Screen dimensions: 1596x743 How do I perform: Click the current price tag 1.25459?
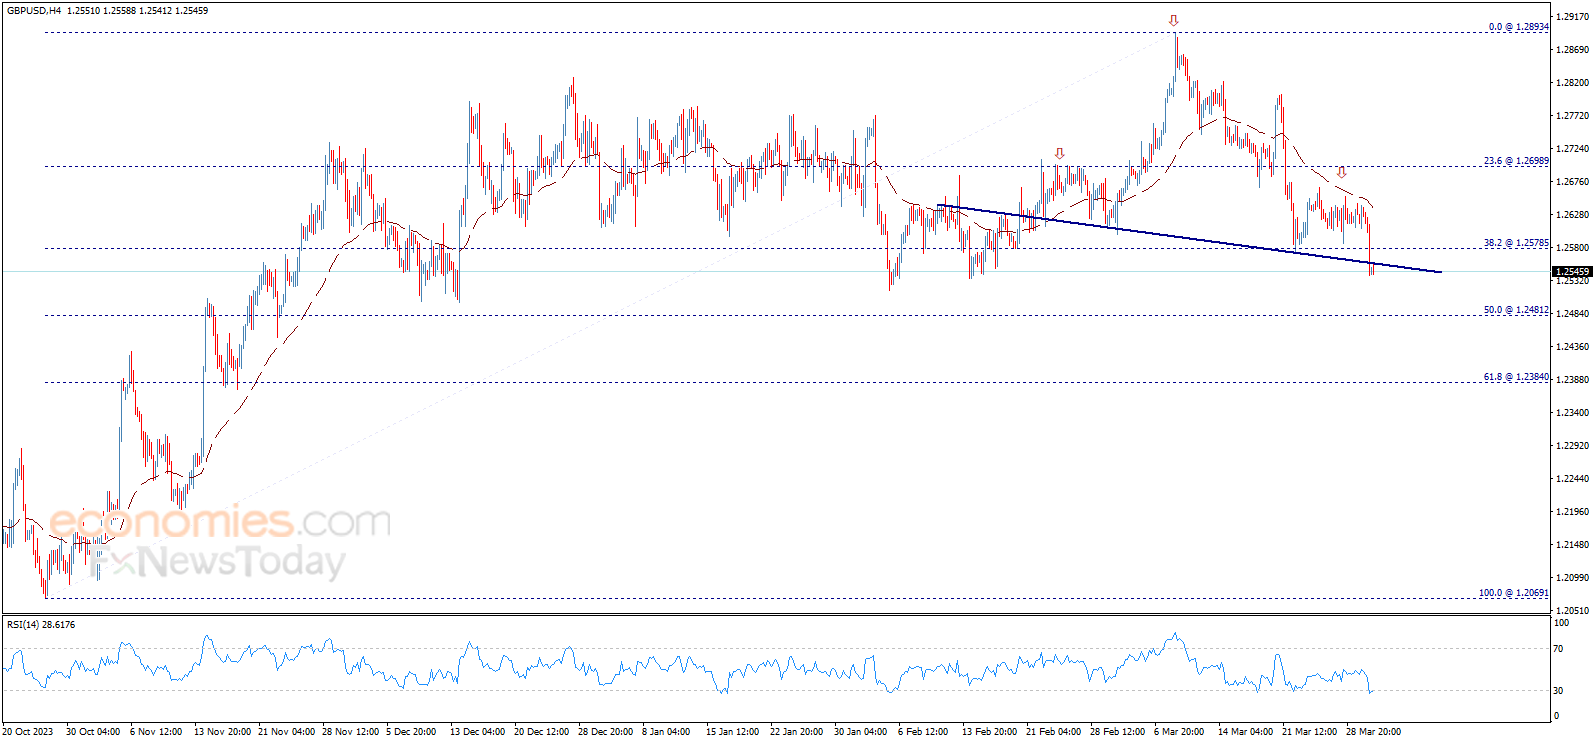coord(1572,272)
